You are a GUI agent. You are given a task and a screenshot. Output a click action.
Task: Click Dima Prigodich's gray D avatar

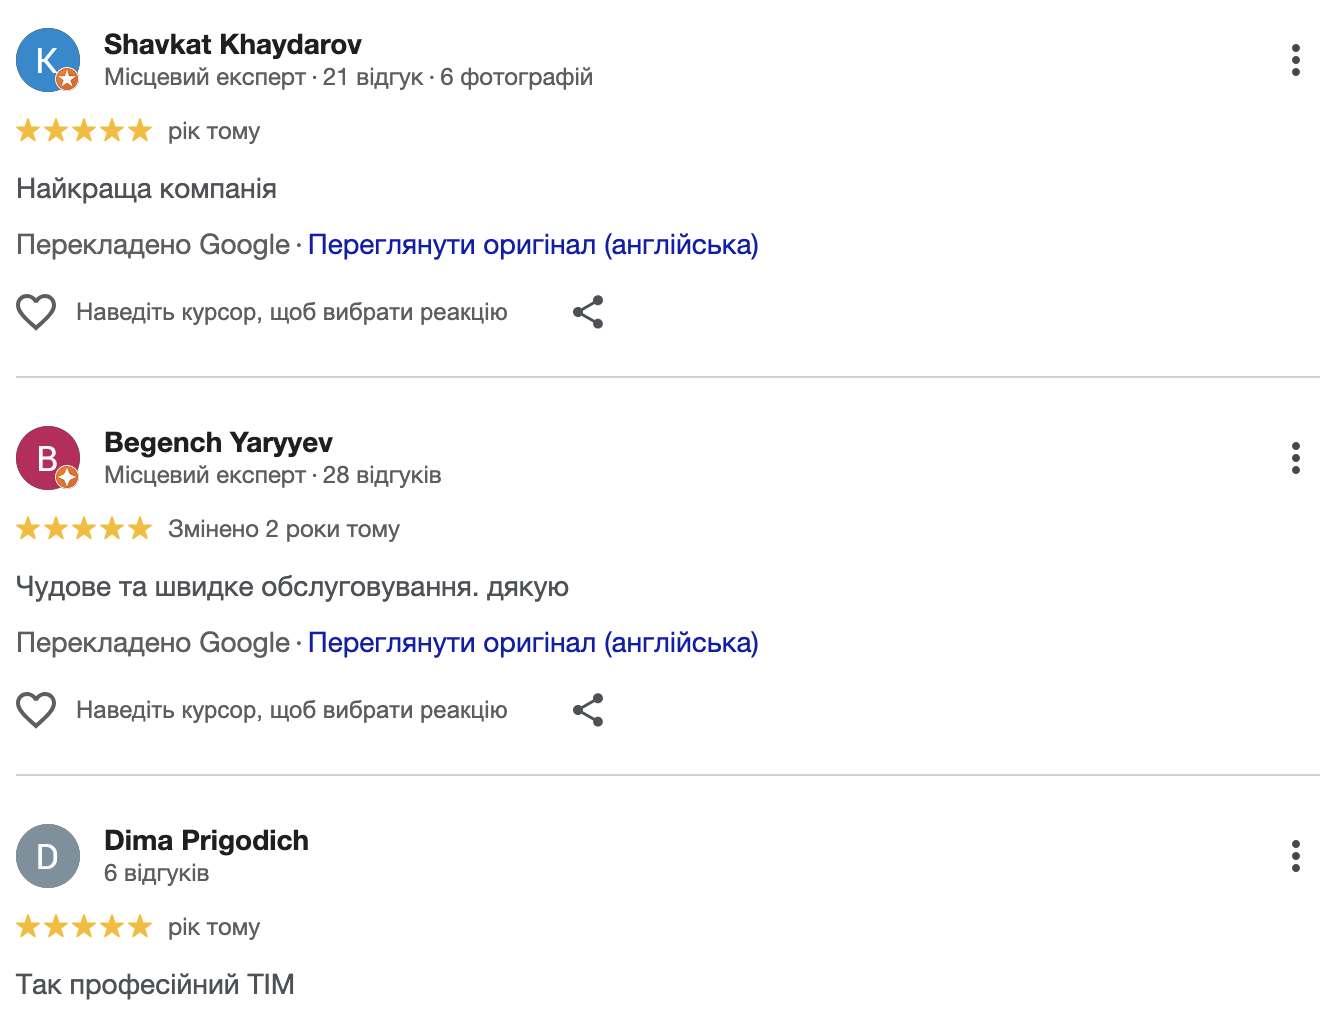click(47, 856)
